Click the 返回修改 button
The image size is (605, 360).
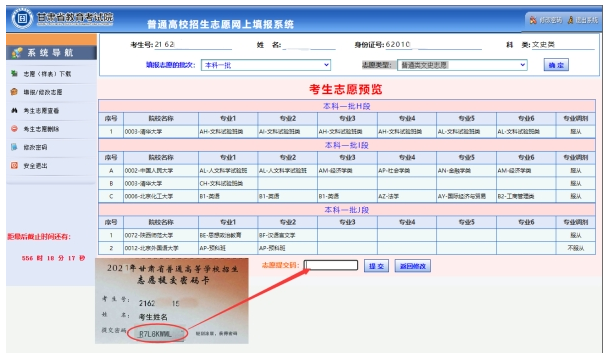(x=412, y=266)
